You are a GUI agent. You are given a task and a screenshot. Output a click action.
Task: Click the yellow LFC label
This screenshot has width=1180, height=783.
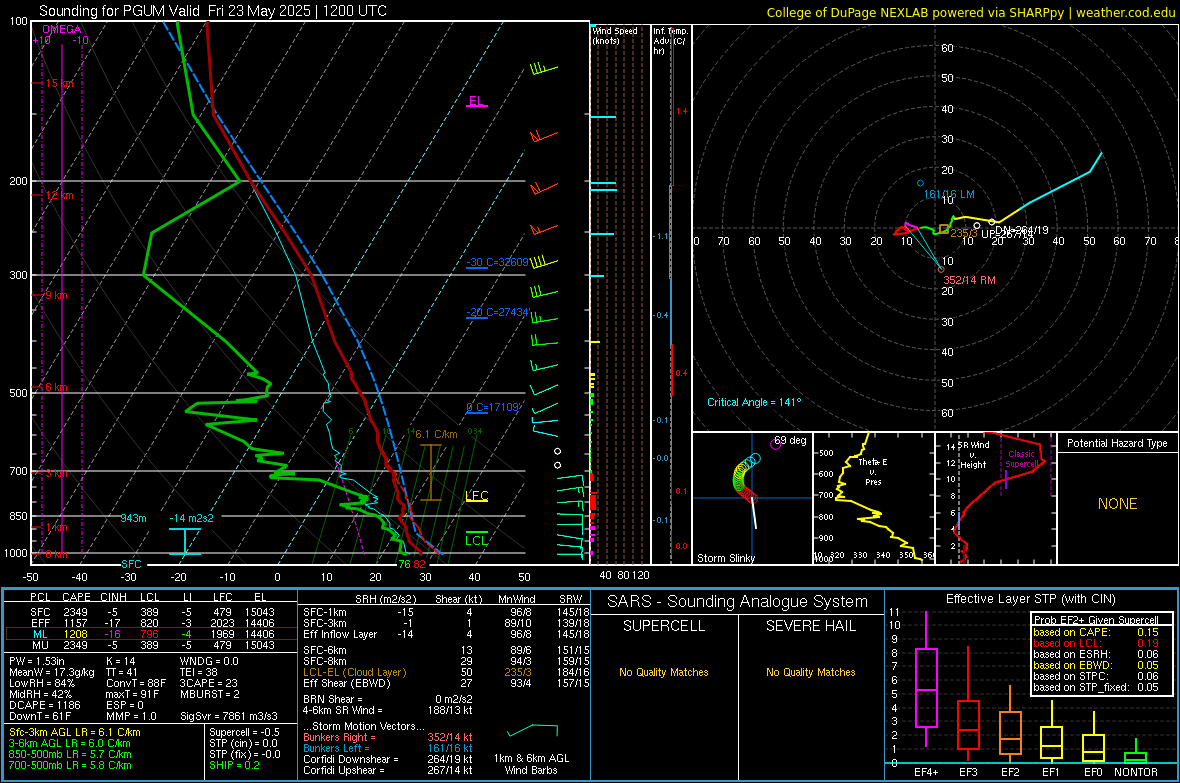tap(476, 495)
